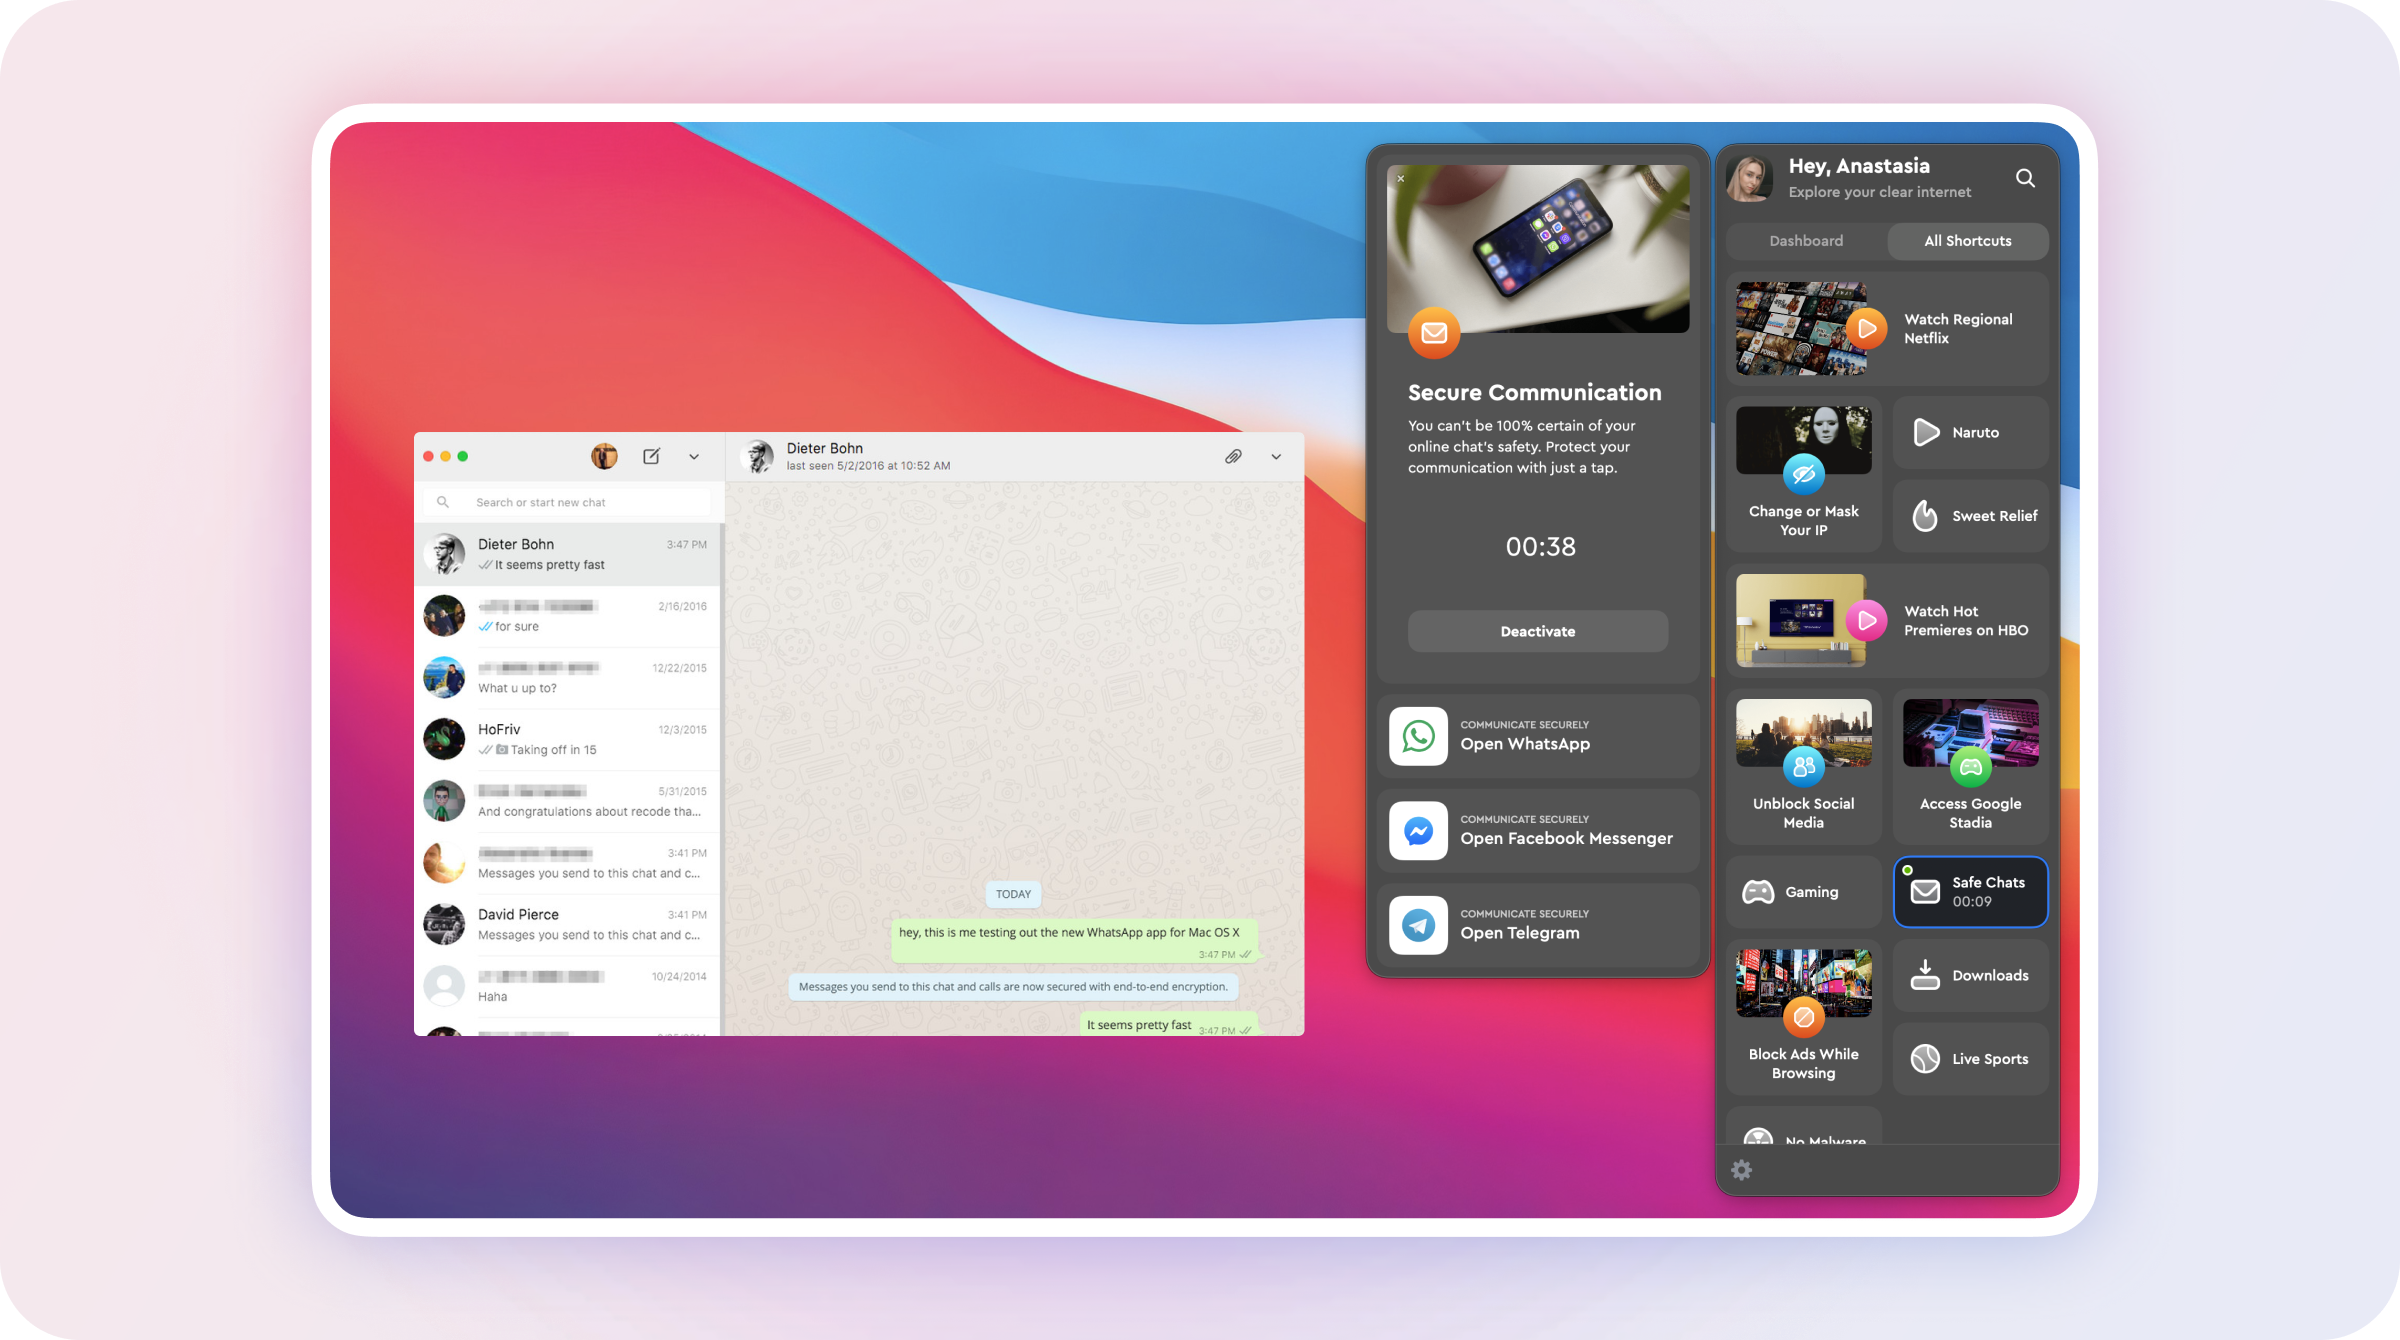
Task: Click the Naruto shortcut label
Action: pyautogui.click(x=1976, y=432)
